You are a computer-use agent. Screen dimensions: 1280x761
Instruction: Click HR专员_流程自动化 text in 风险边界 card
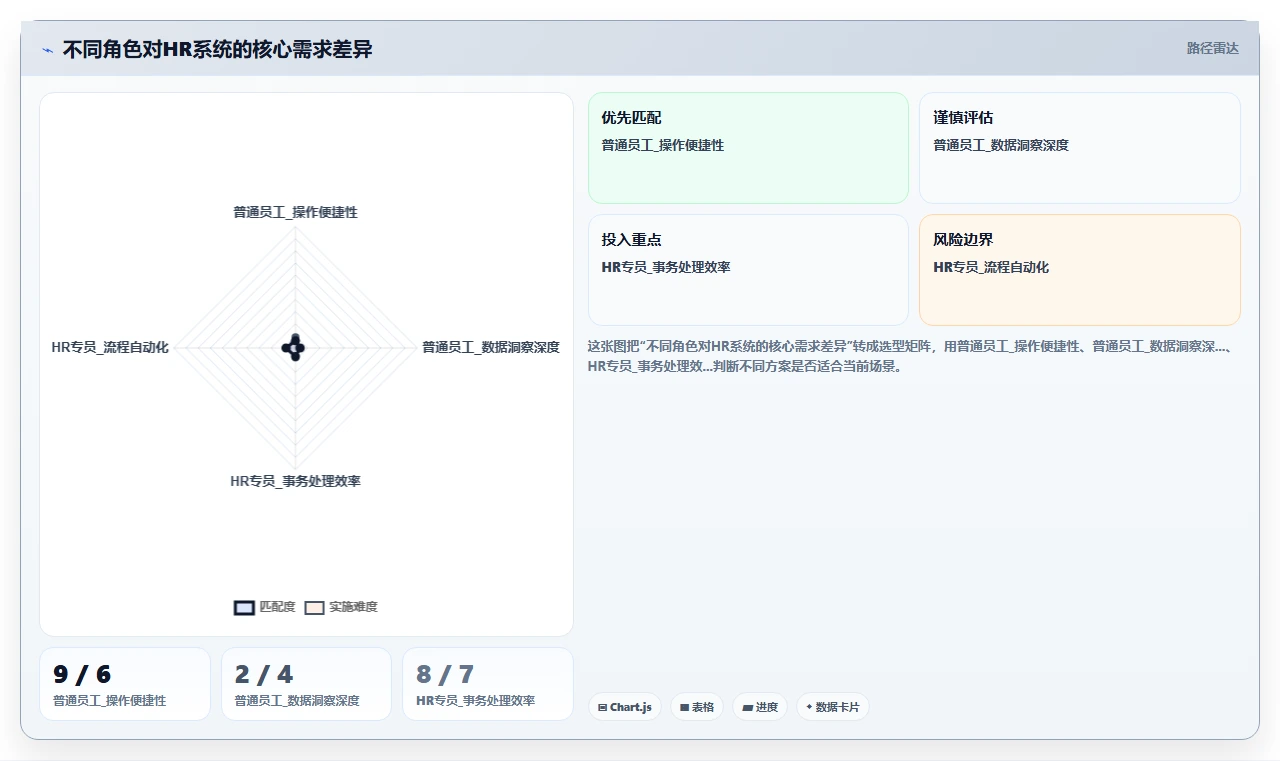pyautogui.click(x=991, y=267)
